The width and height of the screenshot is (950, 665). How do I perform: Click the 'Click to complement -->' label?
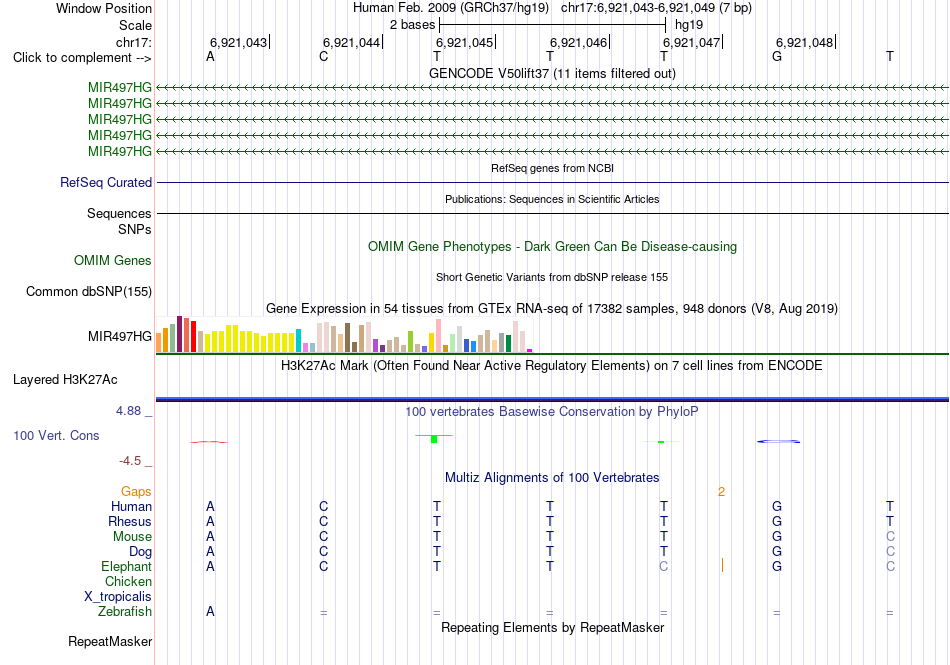click(82, 58)
